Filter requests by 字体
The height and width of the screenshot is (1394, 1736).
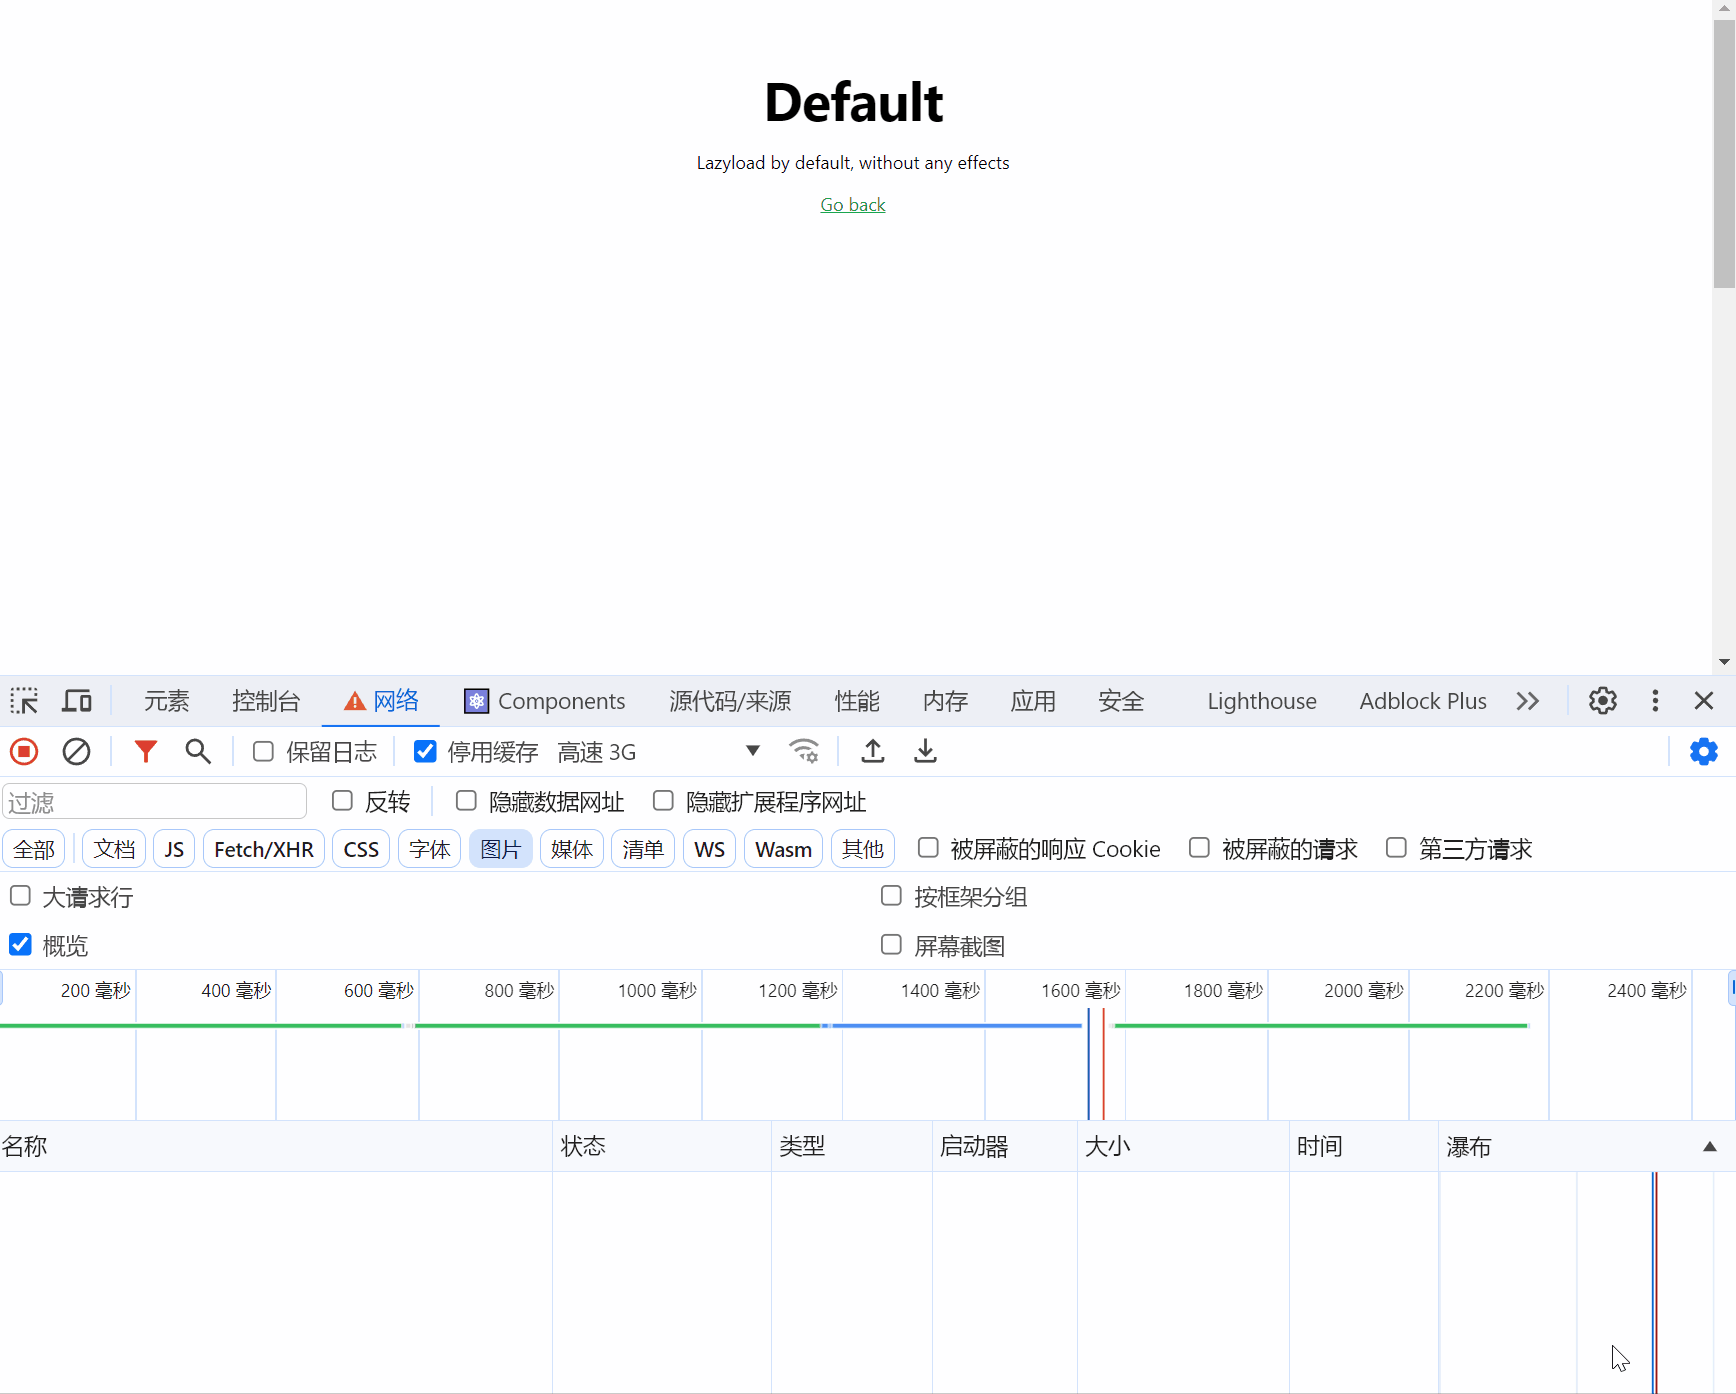click(430, 849)
